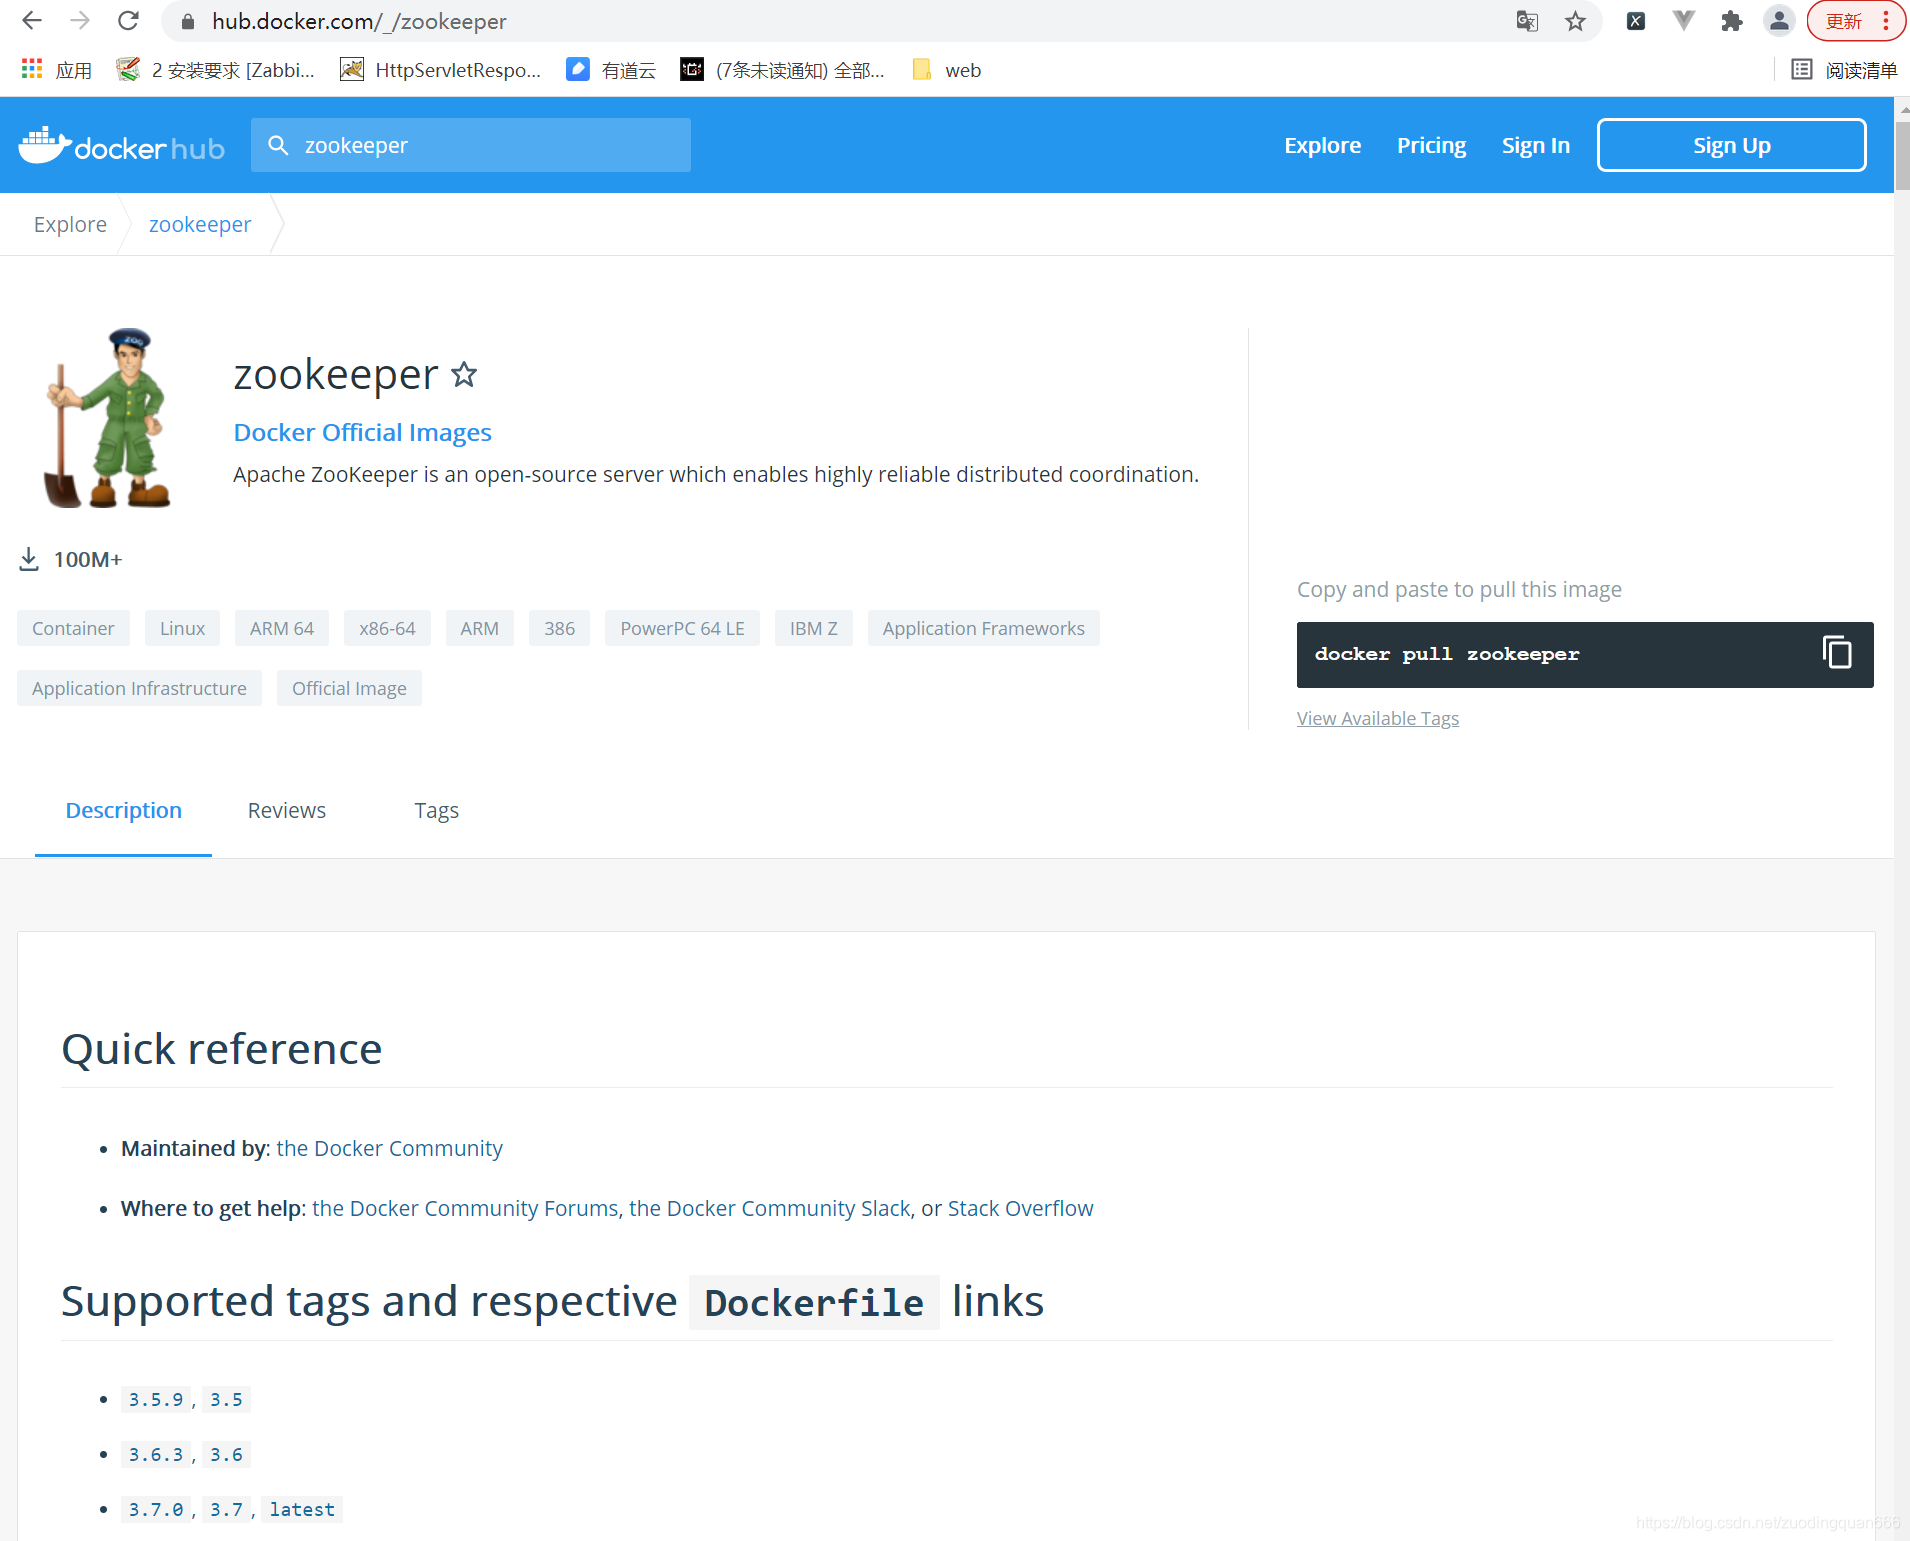Open the Stack Overflow link
Viewport: 1910px width, 1541px height.
(1020, 1208)
